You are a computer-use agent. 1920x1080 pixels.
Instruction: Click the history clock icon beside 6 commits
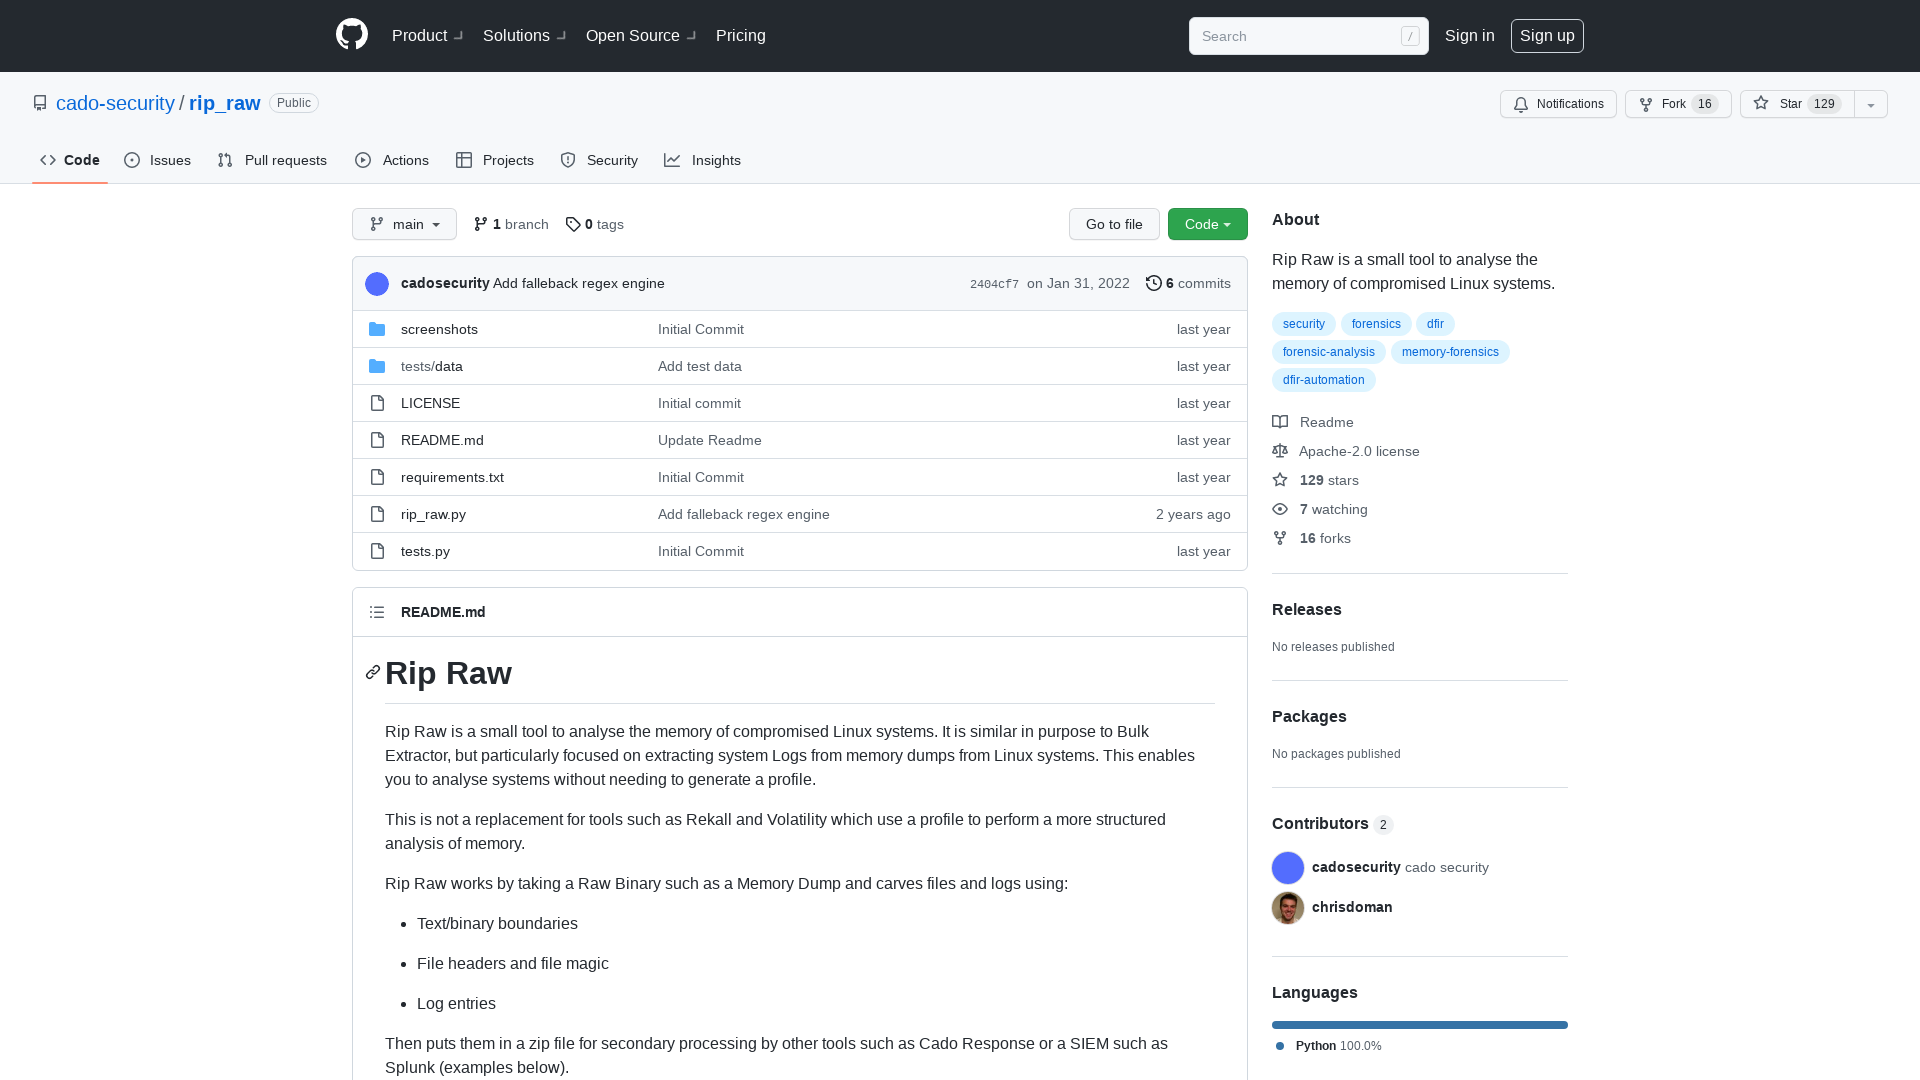[1154, 283]
